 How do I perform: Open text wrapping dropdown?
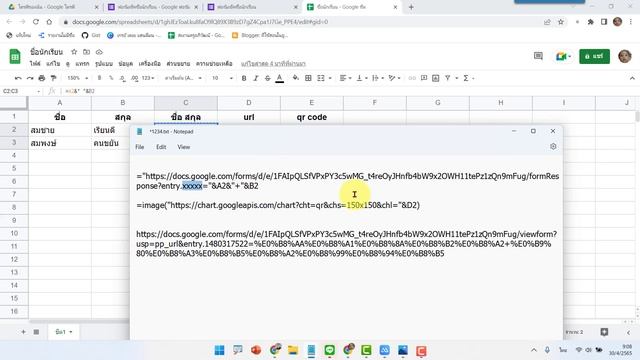pyautogui.click(x=377, y=78)
